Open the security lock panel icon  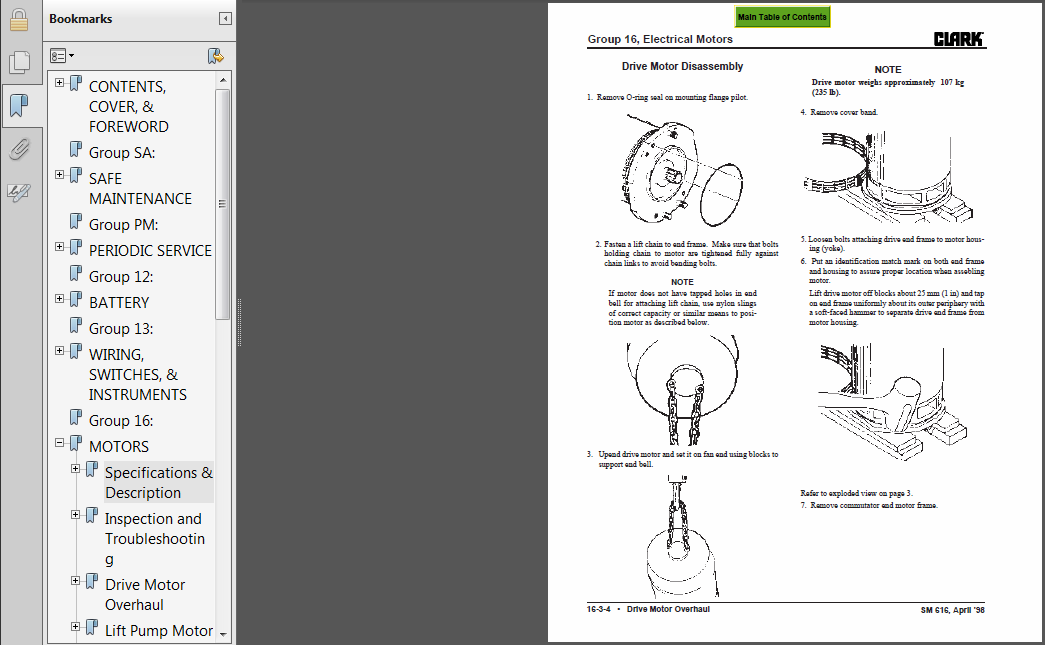[x=19, y=20]
